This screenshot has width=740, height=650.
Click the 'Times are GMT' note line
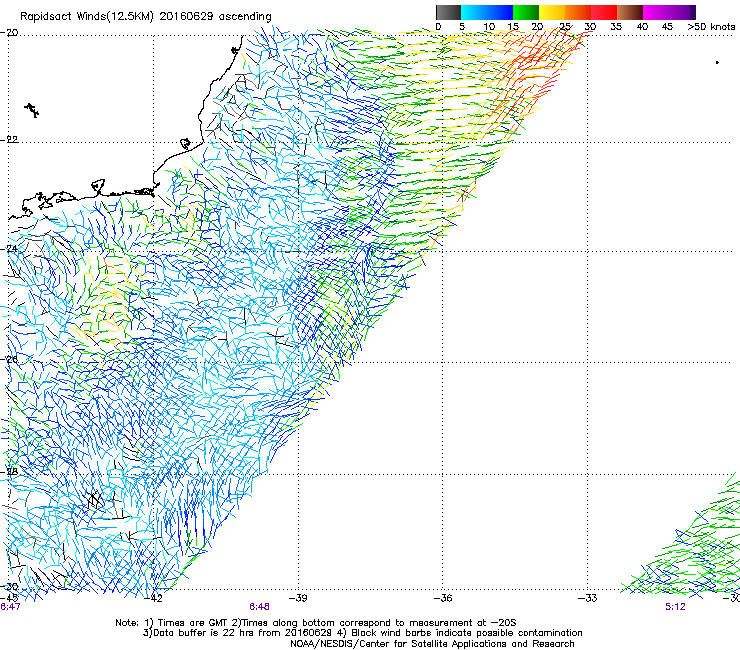(x=316, y=623)
